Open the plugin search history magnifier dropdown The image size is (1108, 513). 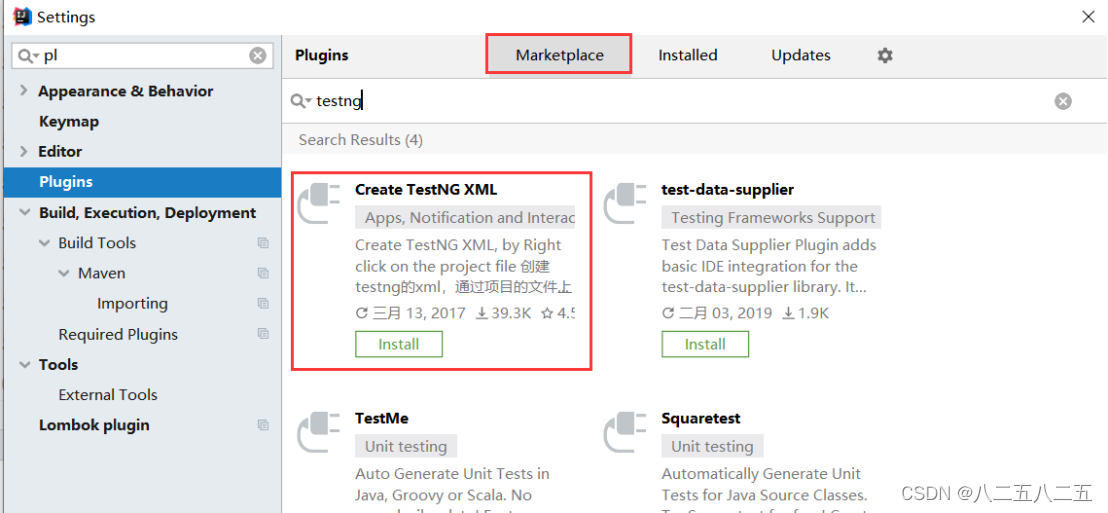click(301, 102)
